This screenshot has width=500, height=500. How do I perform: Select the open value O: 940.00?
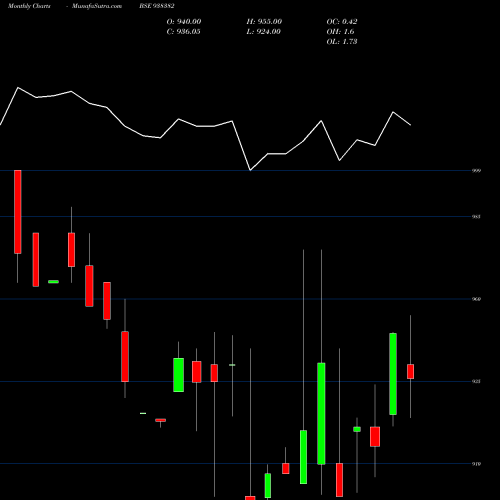tap(184, 22)
